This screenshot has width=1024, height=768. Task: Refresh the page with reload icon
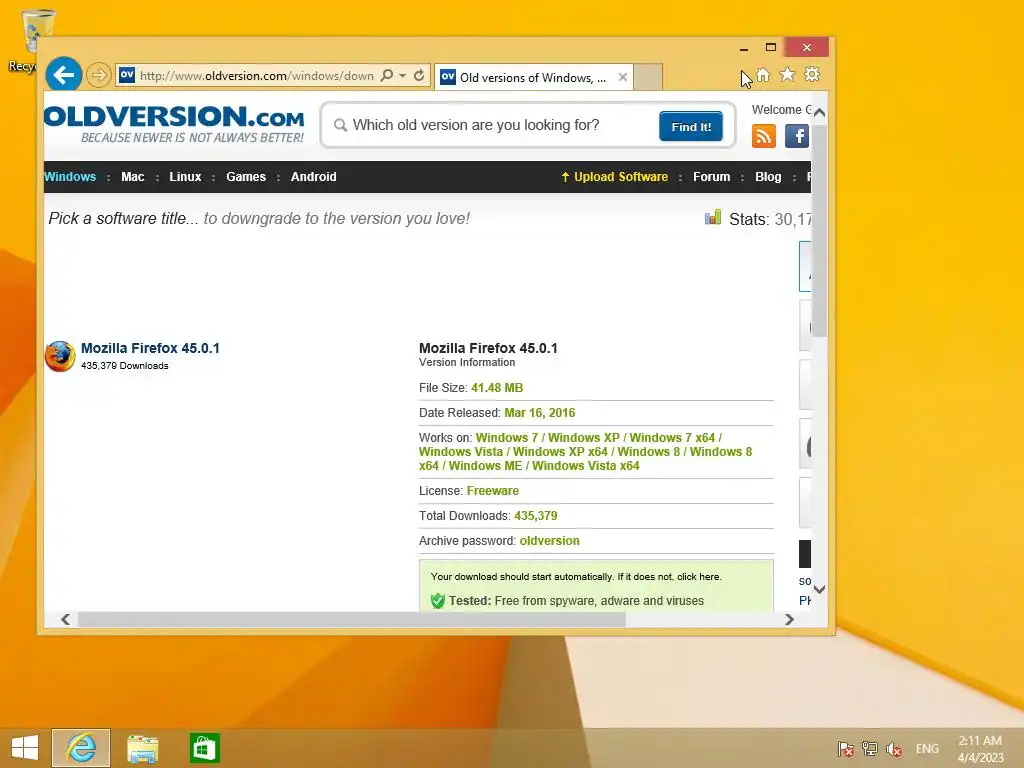(x=419, y=76)
